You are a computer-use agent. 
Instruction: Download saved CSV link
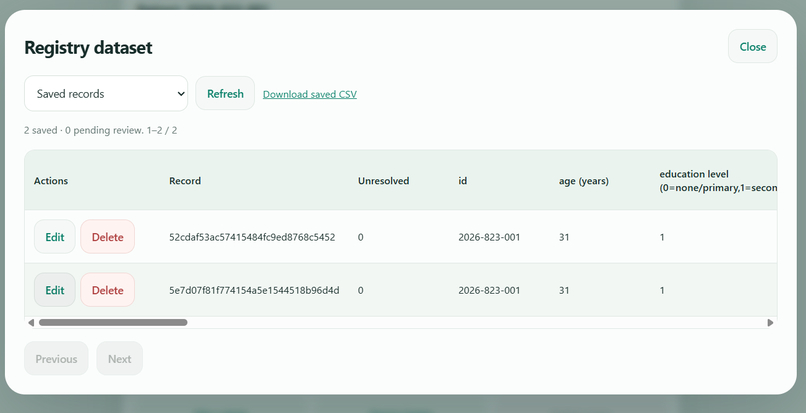[x=309, y=94]
